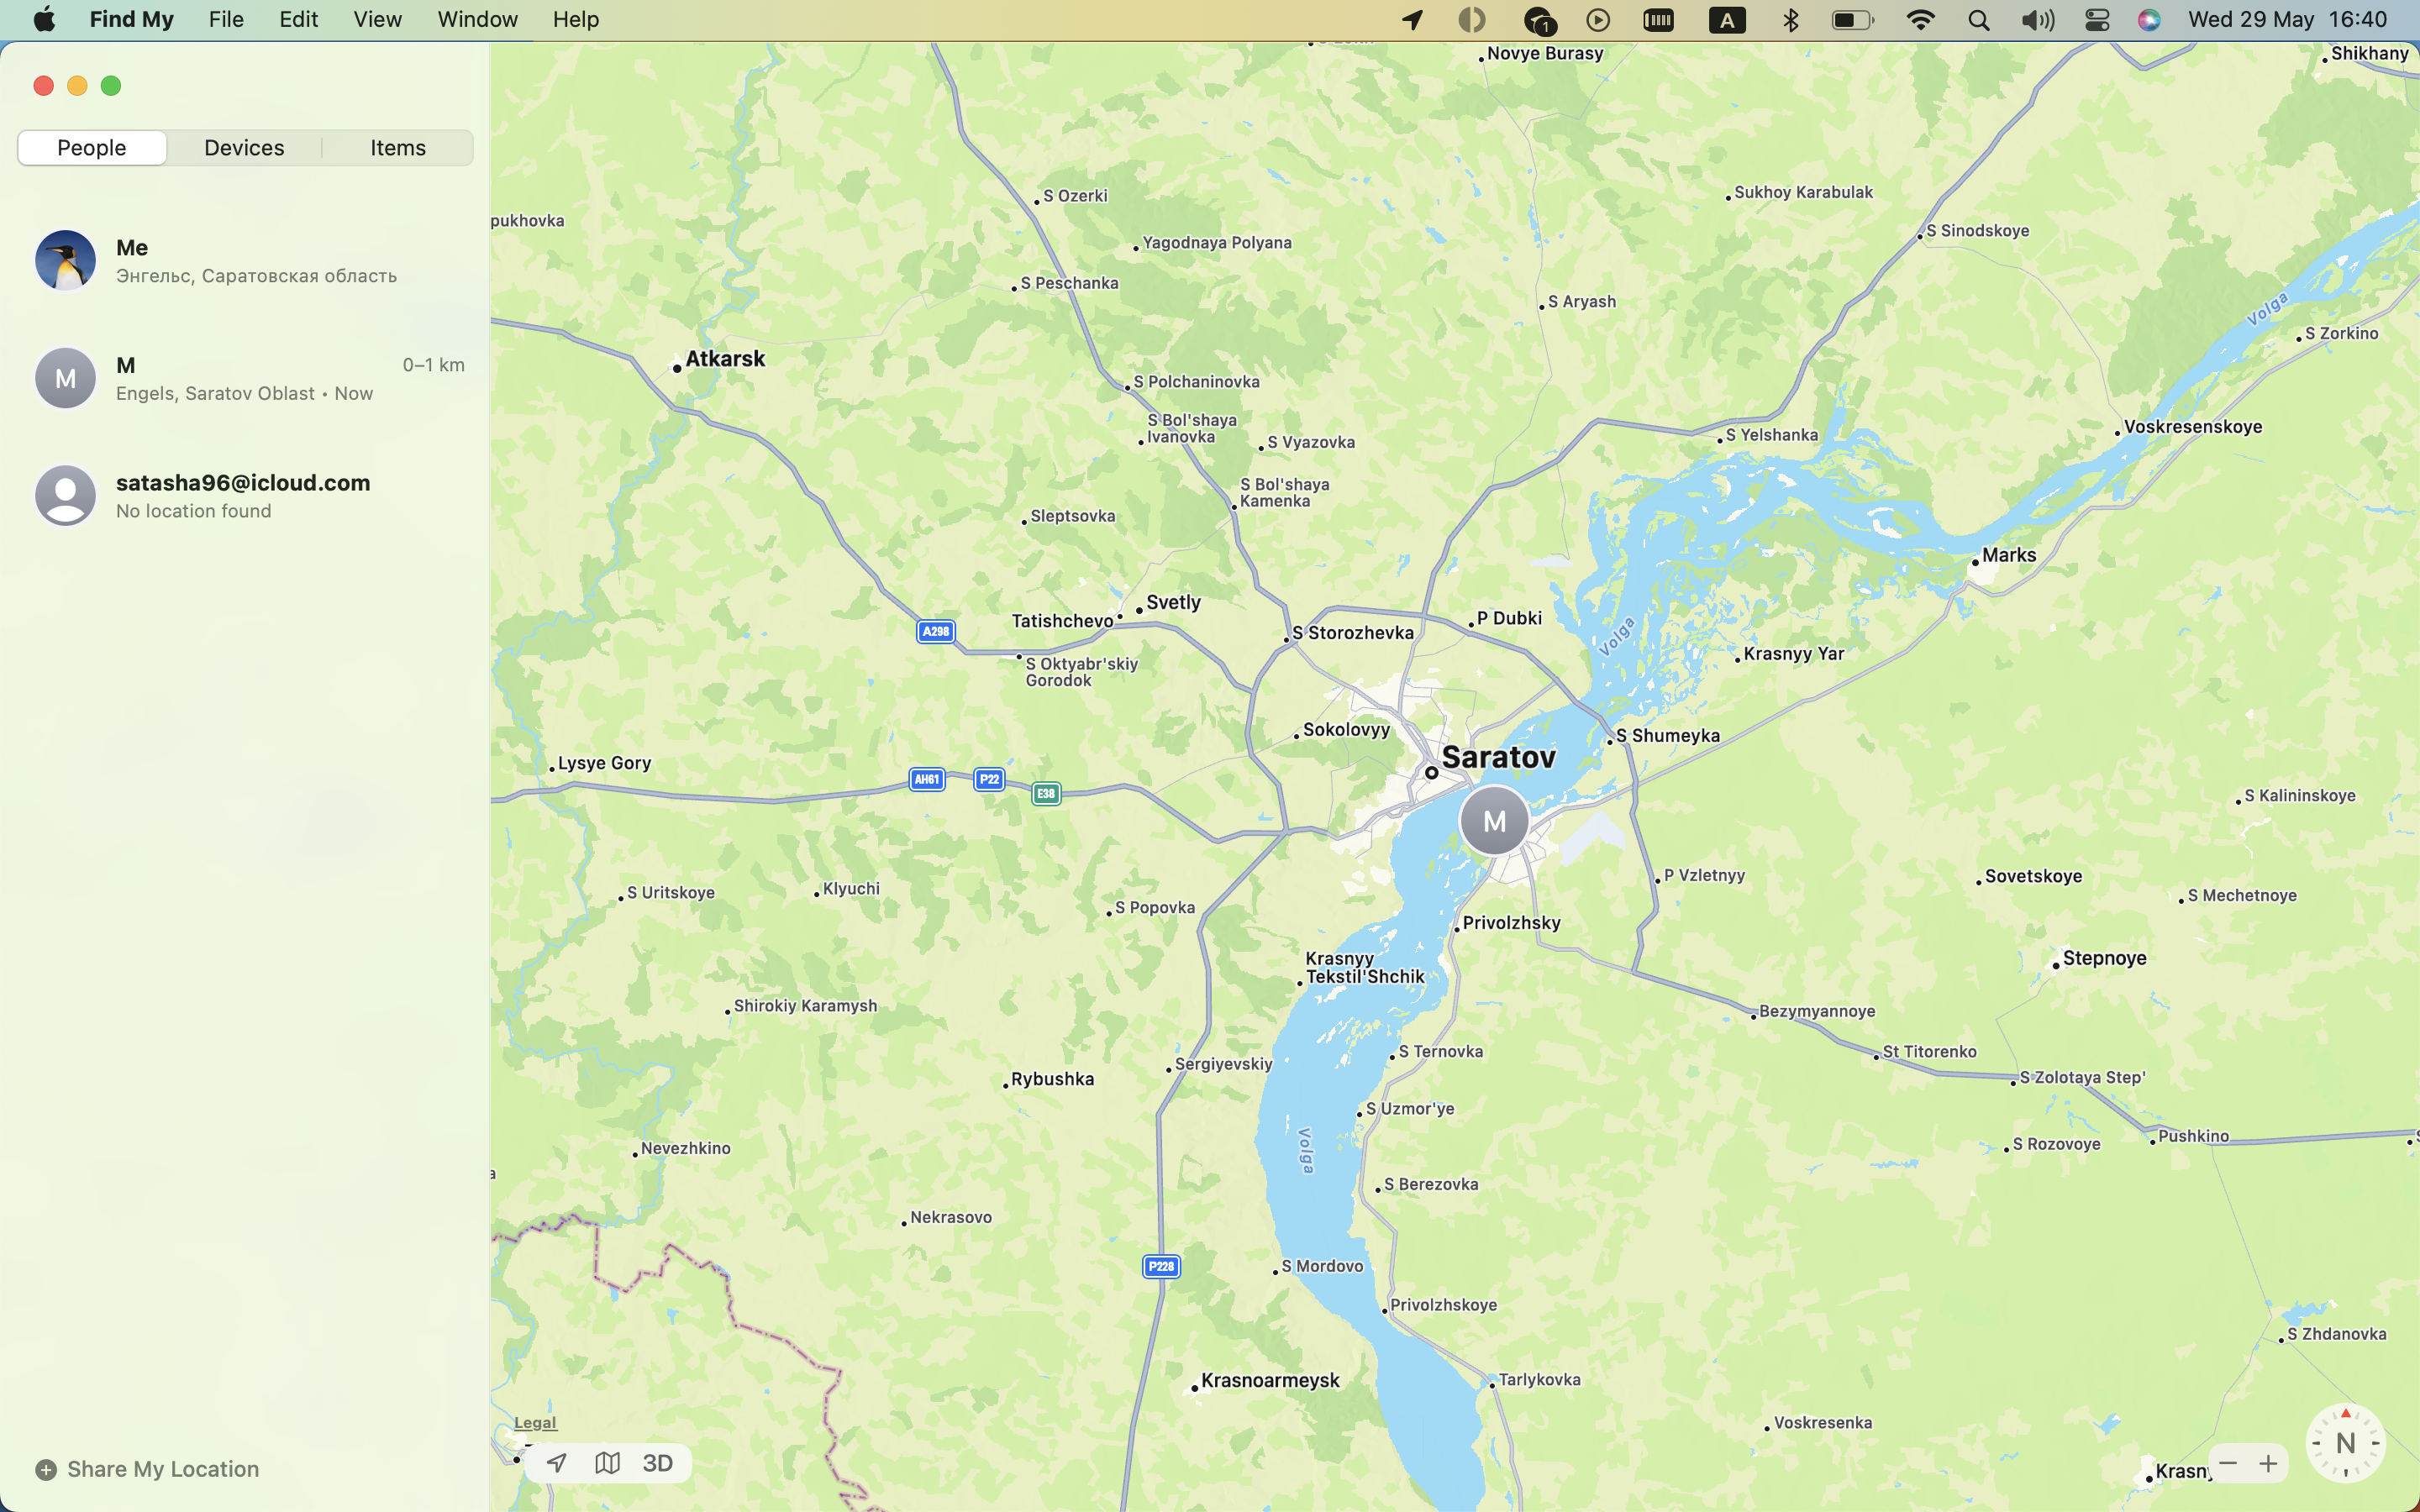This screenshot has width=2420, height=1512.
Task: Open the Wi-Fi status menu
Action: pos(1920,19)
